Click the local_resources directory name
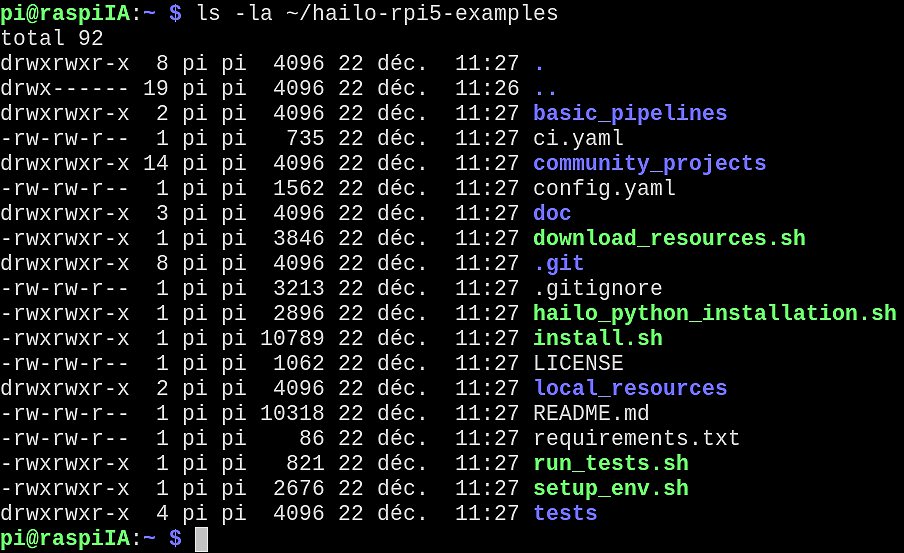This screenshot has height=553, width=904. (x=630, y=388)
